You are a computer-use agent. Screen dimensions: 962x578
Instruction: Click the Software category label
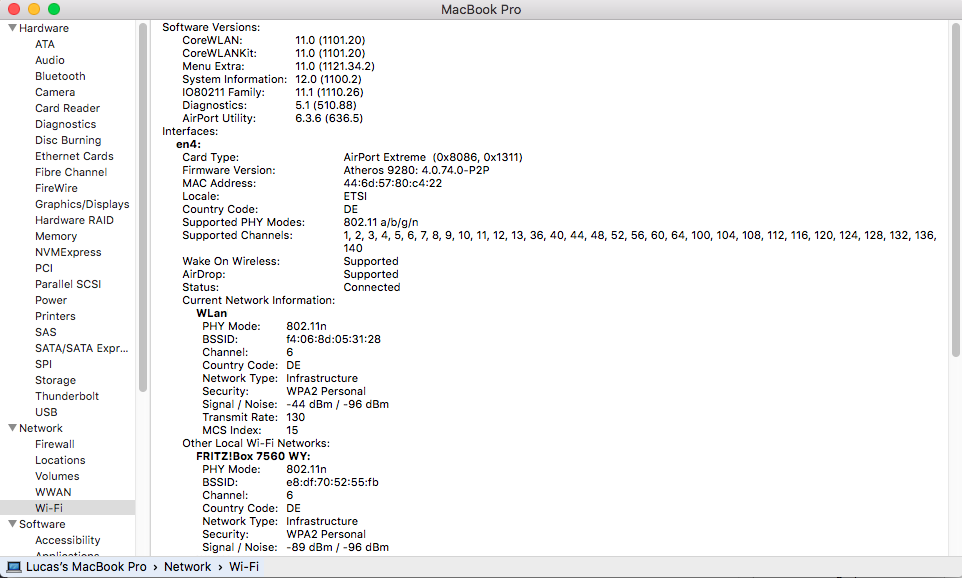(42, 524)
